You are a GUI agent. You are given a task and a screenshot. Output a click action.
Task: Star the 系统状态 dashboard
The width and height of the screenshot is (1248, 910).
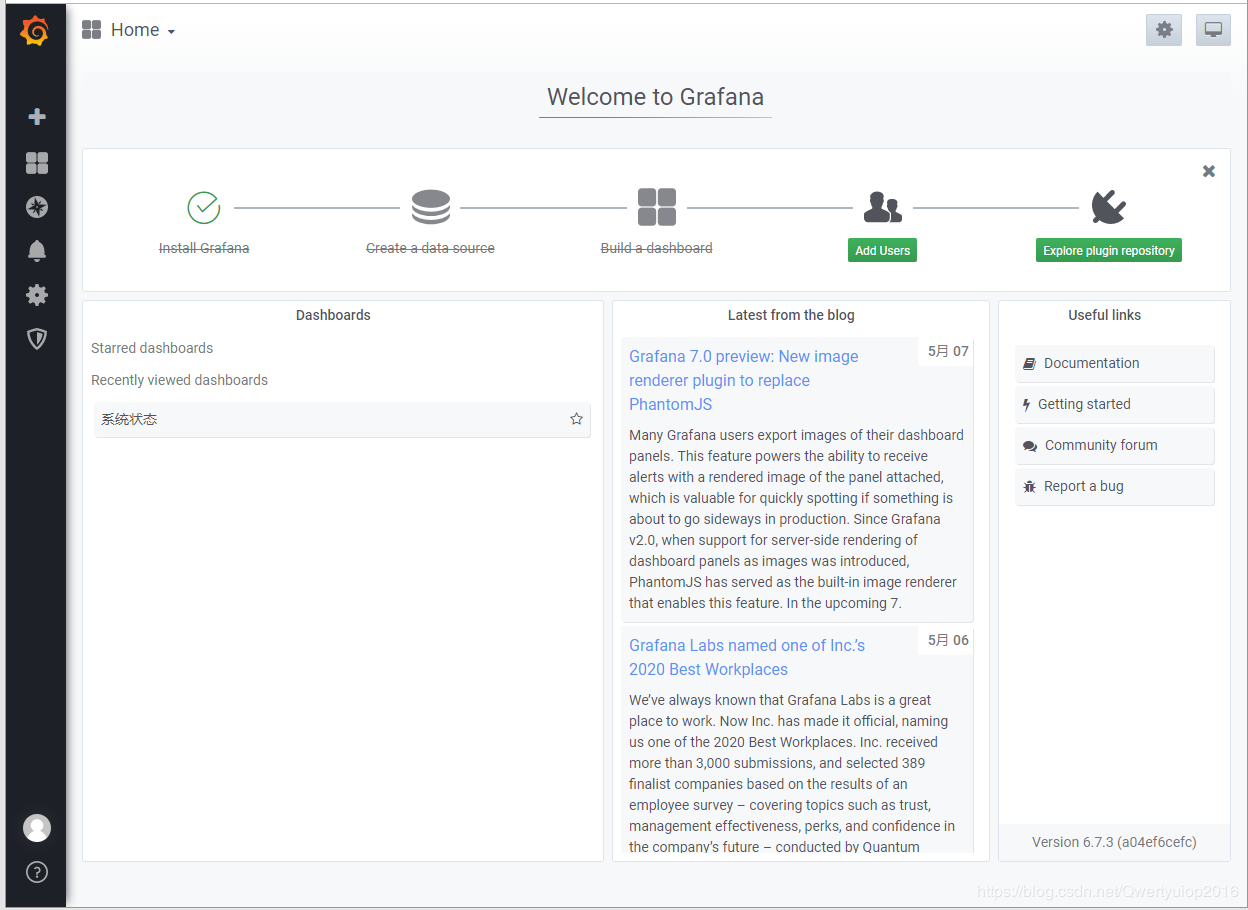576,419
